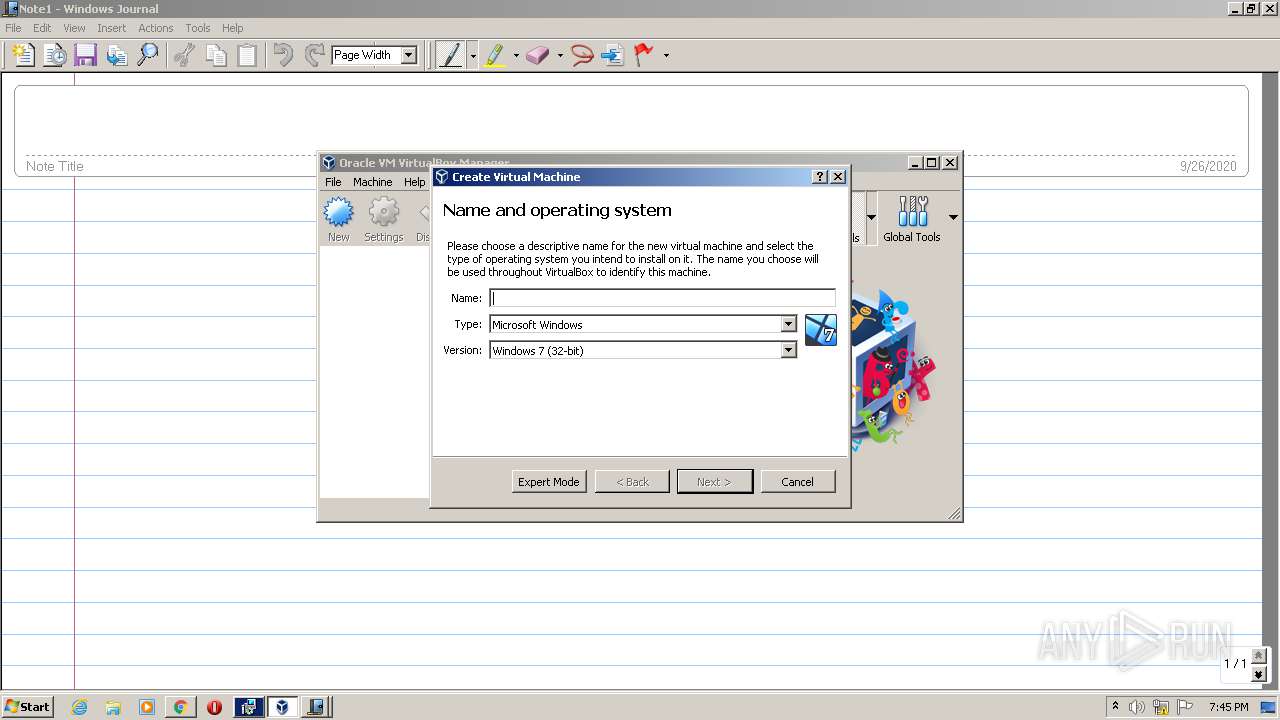Viewport: 1280px width, 720px height.
Task: Click the Expert Mode button
Action: coord(548,482)
